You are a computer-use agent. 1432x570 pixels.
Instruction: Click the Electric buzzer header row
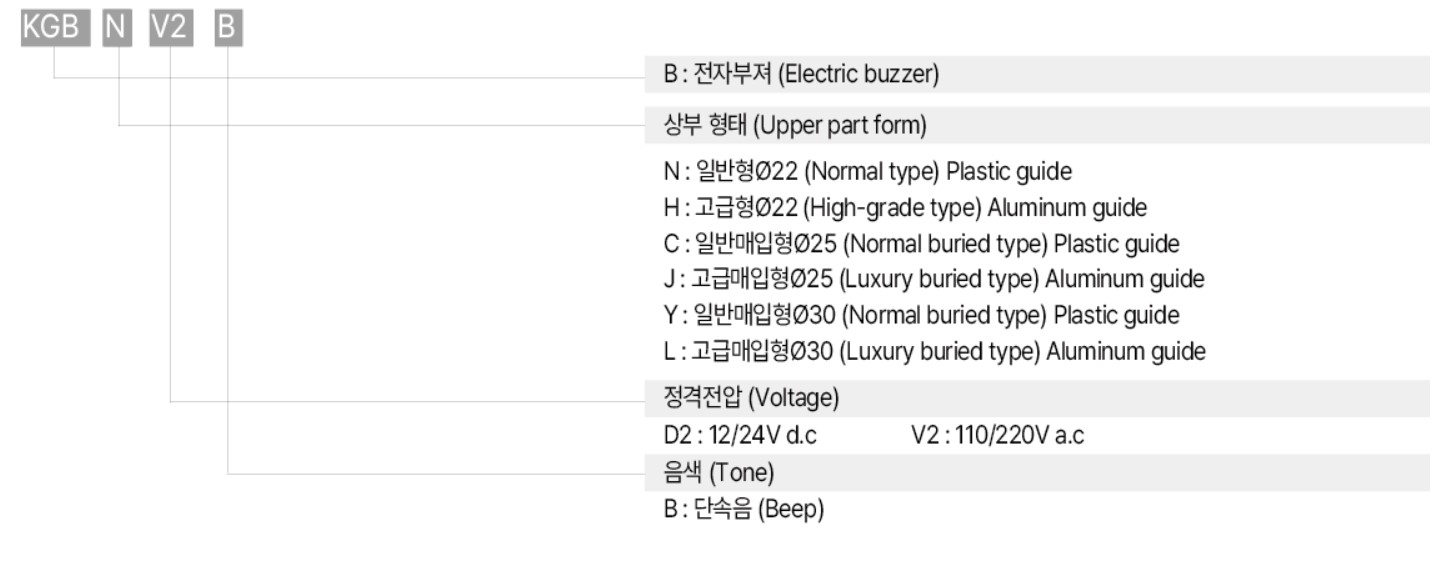1042,75
